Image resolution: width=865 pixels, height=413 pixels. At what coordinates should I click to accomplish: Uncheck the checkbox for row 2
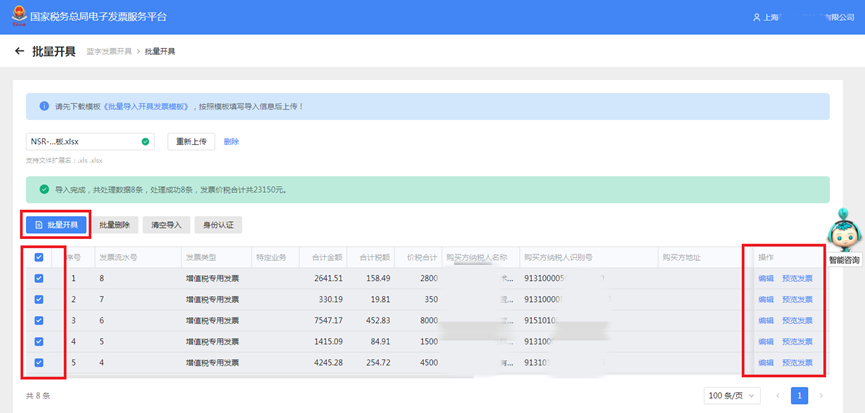(x=39, y=299)
